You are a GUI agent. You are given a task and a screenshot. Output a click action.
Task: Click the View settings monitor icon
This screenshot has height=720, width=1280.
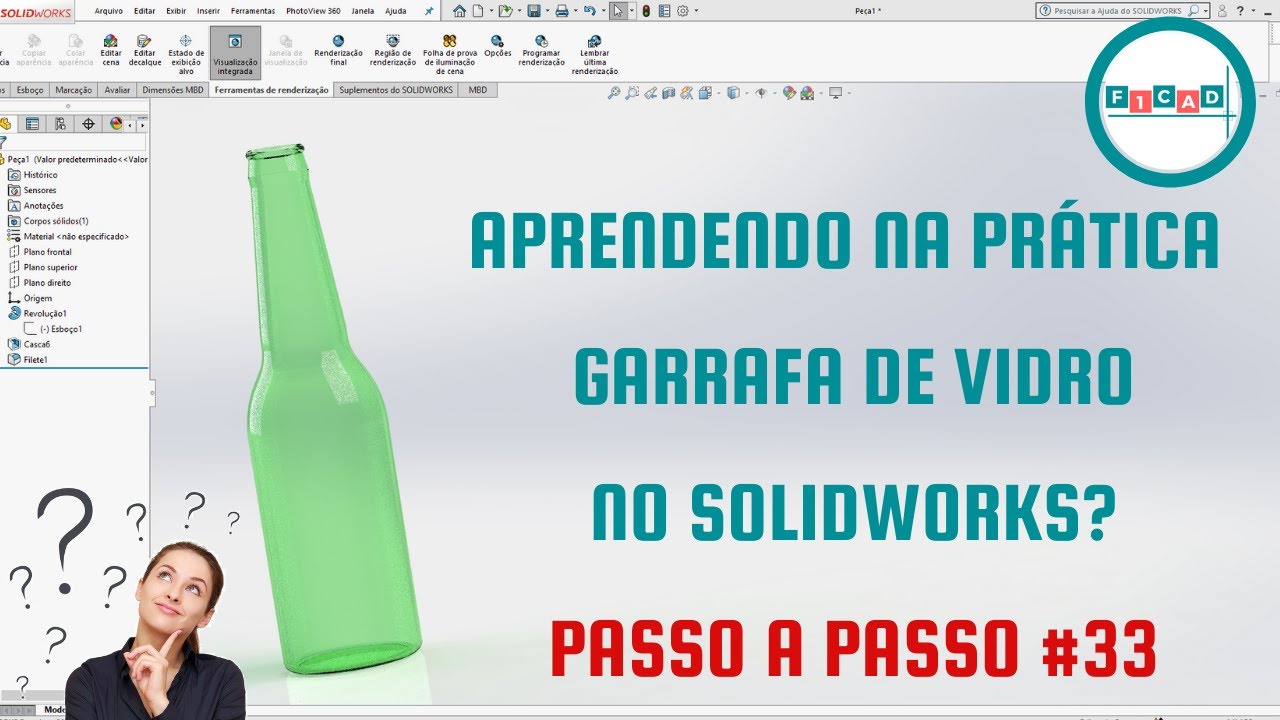coord(835,93)
